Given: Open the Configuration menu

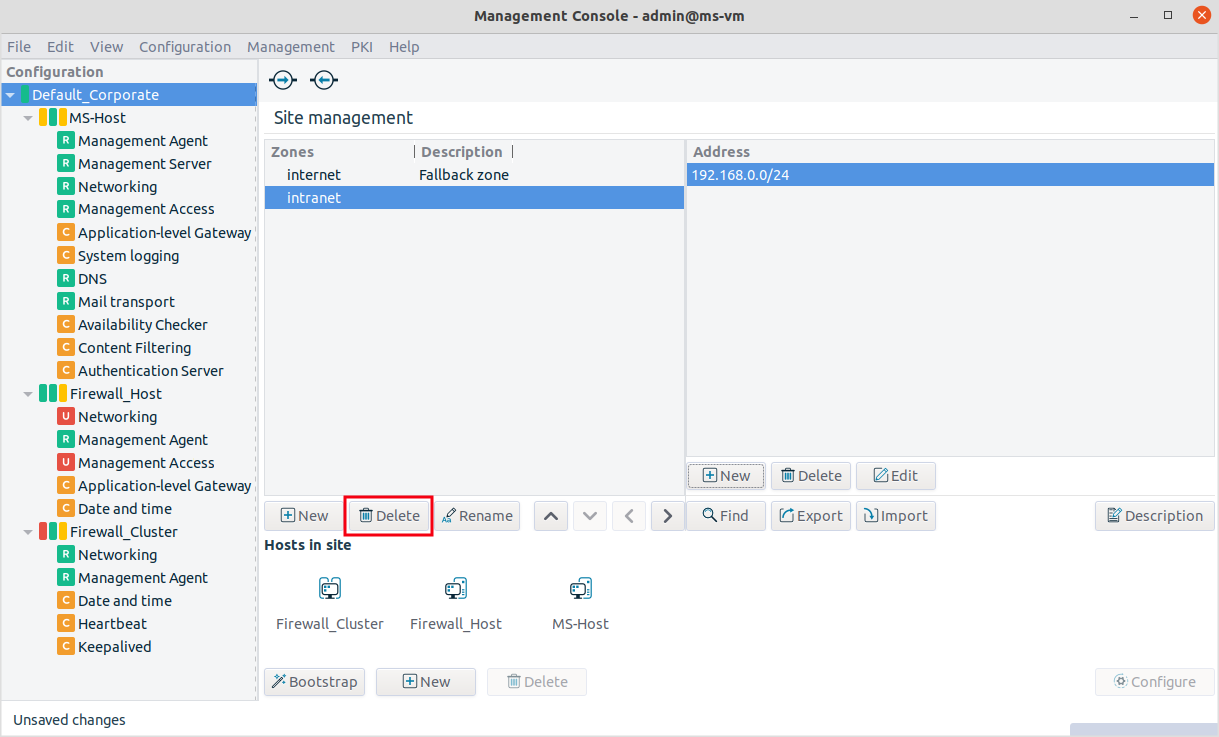Looking at the screenshot, I should point(185,46).
